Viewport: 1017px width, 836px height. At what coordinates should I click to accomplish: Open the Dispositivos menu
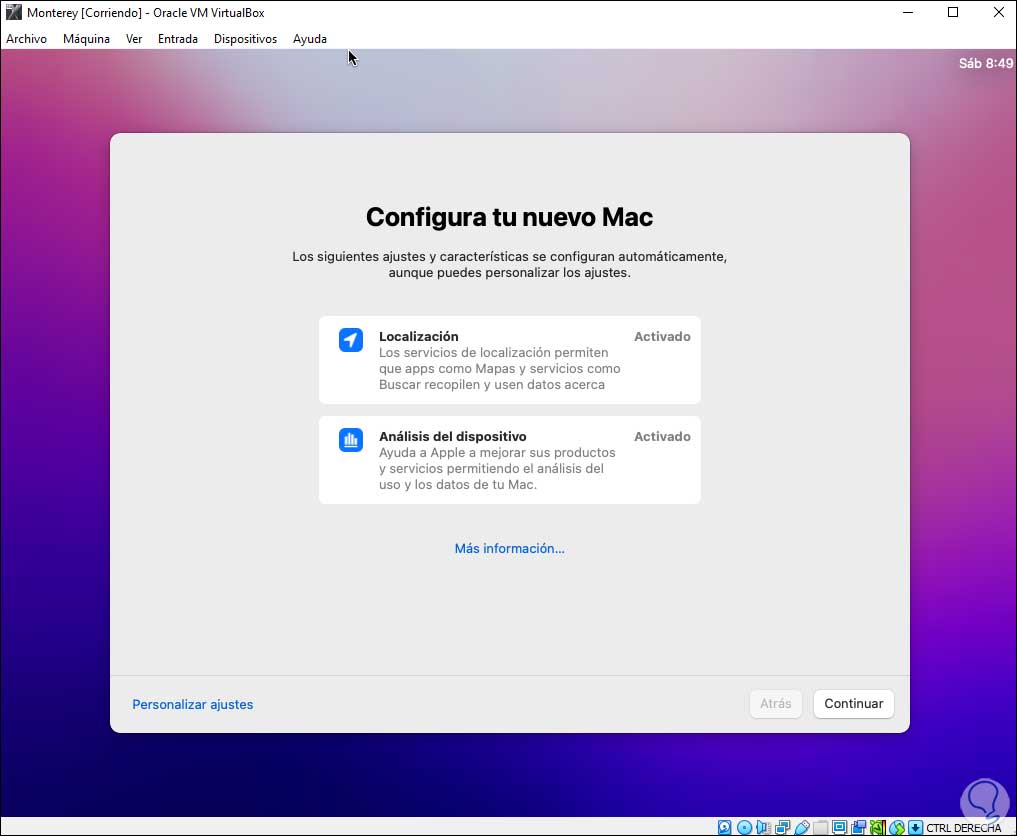[245, 39]
